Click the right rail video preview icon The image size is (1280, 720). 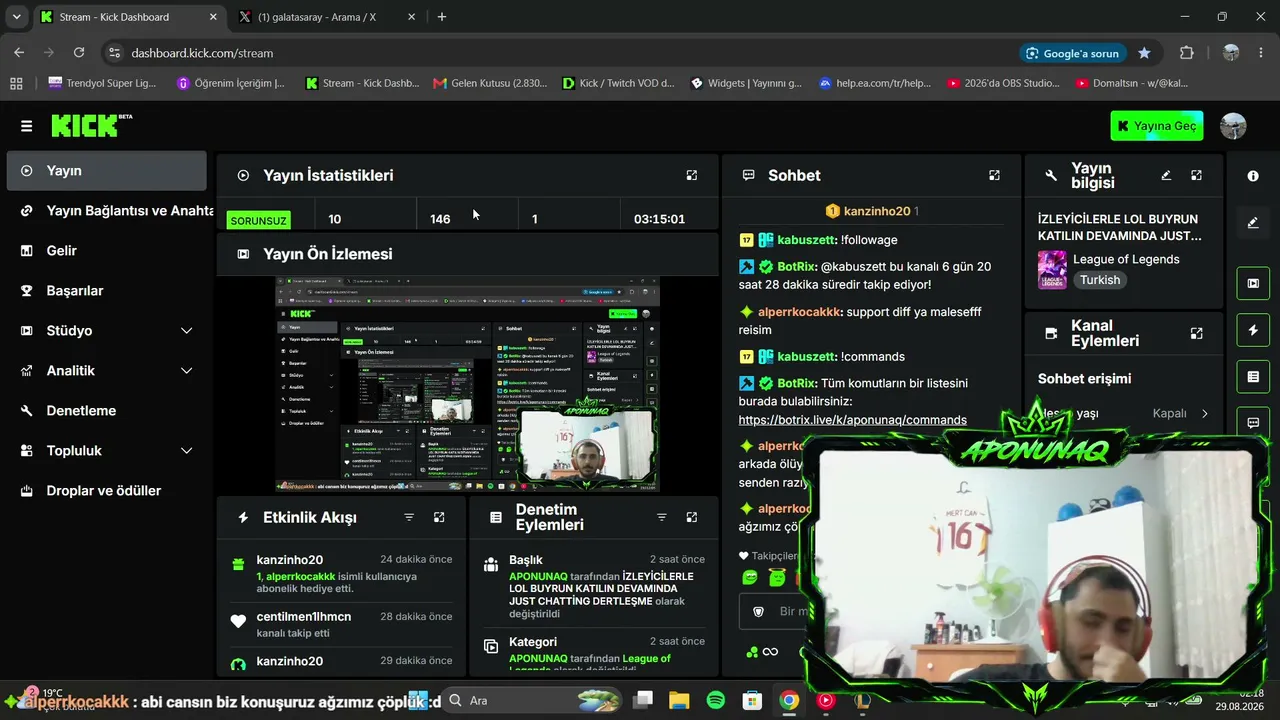click(1253, 283)
